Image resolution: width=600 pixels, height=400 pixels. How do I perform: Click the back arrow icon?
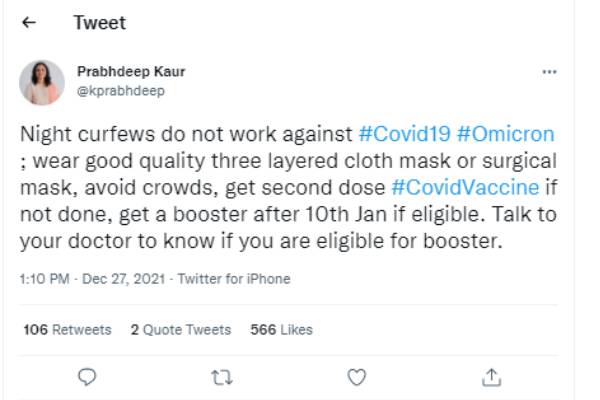[28, 22]
